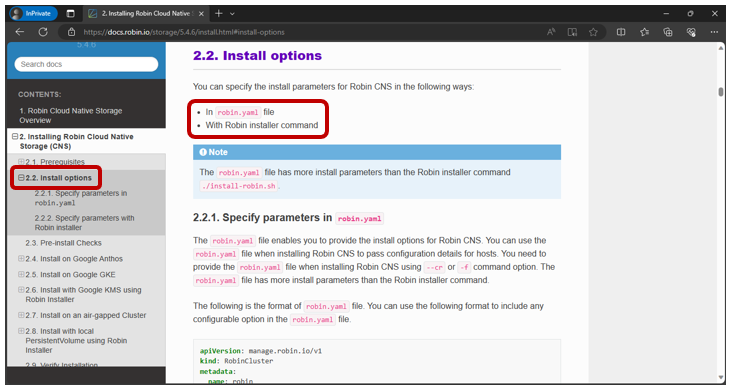Open the tab search dropdown arrow
Screen dimensions: 733x390
tap(232, 14)
